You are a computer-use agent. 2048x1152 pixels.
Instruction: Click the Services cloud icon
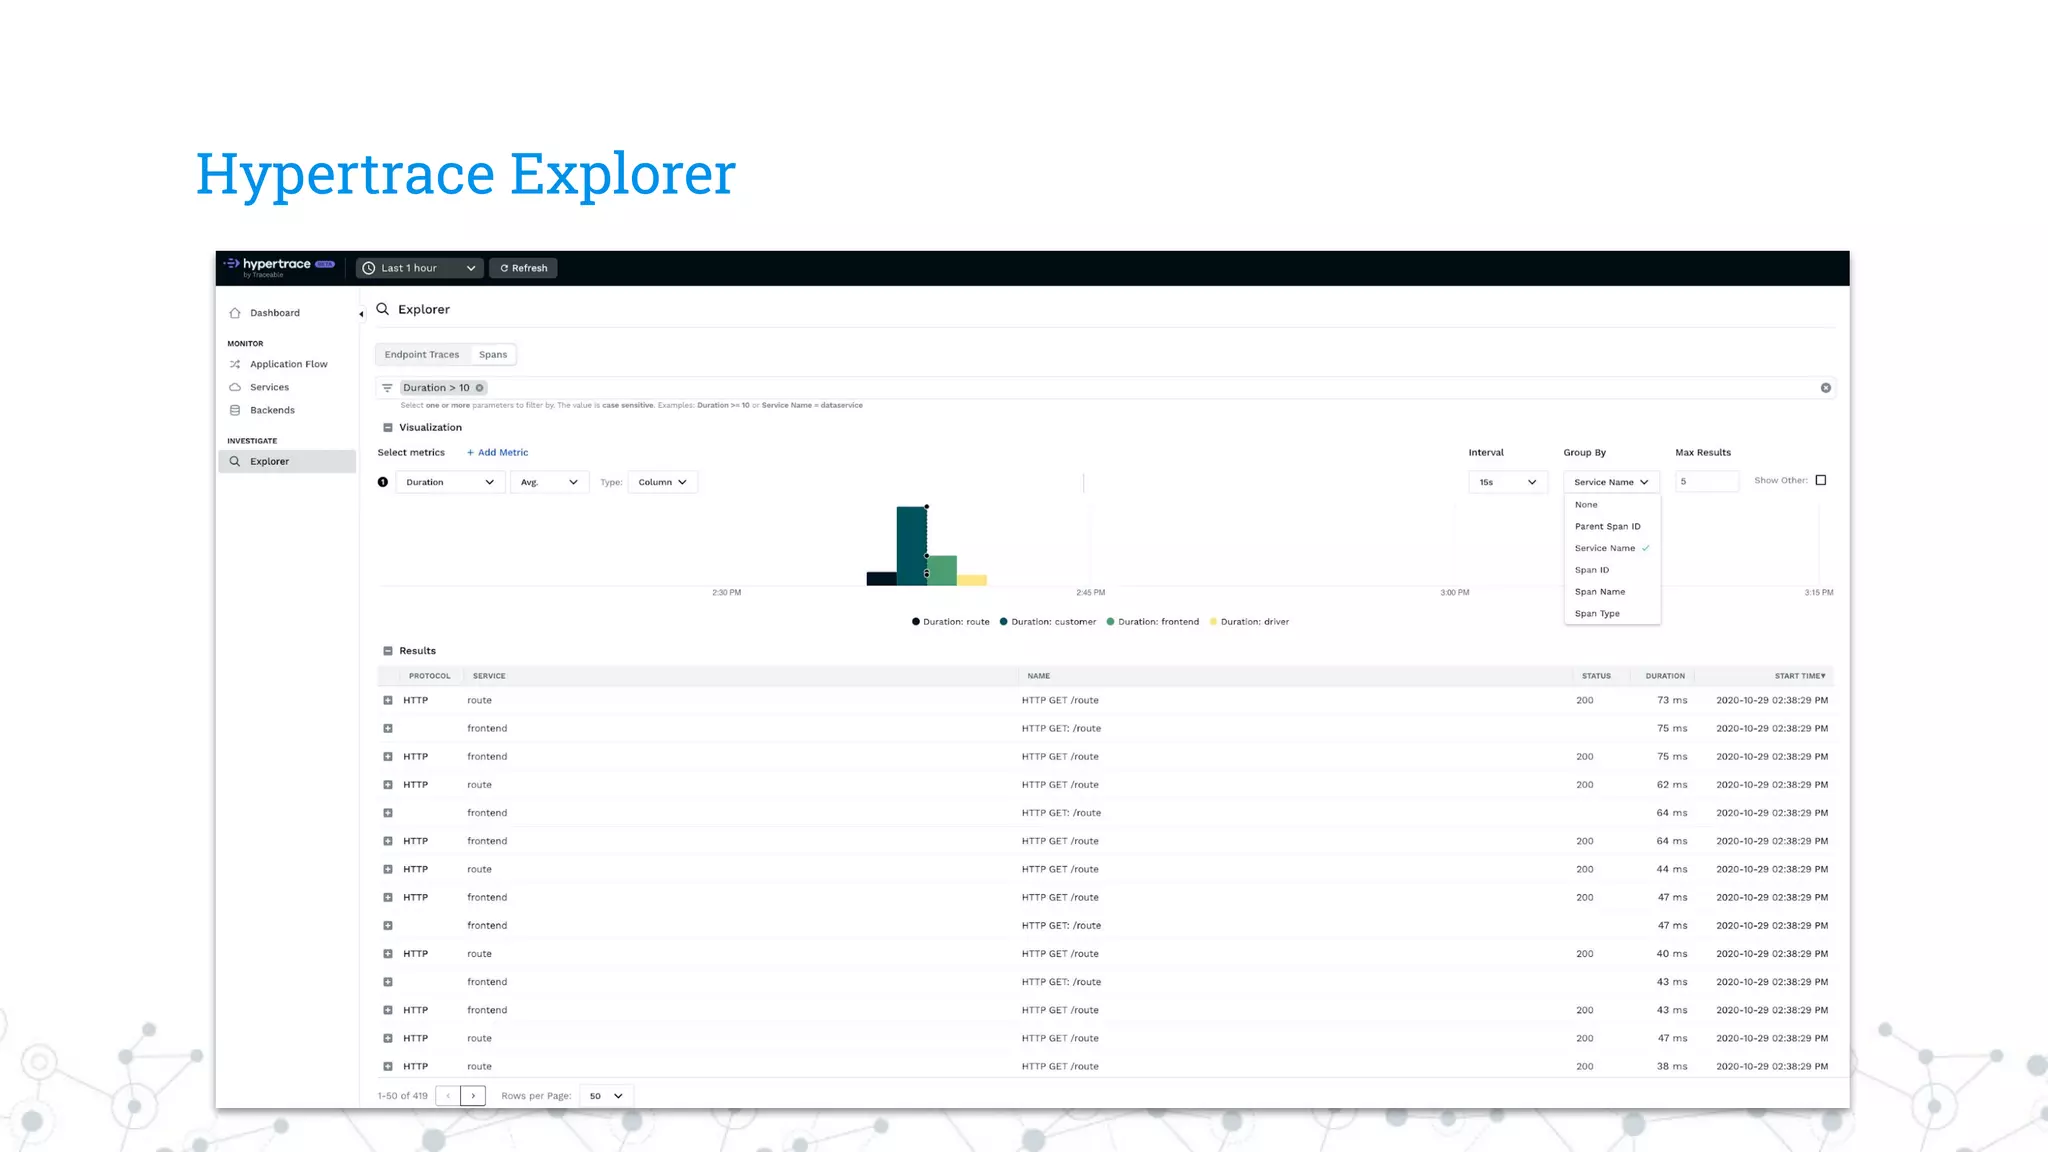tap(235, 387)
